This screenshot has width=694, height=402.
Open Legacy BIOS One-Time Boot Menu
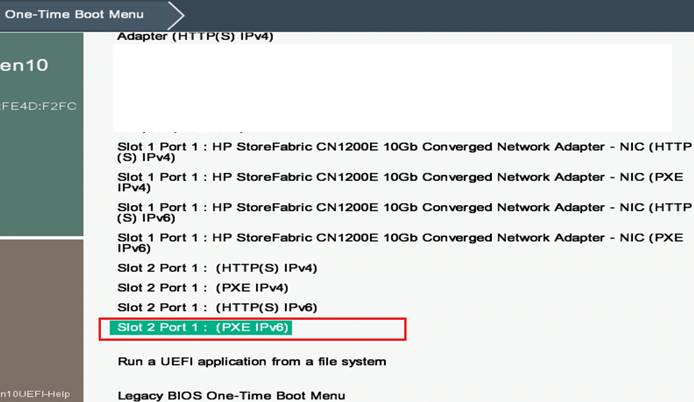click(x=231, y=395)
